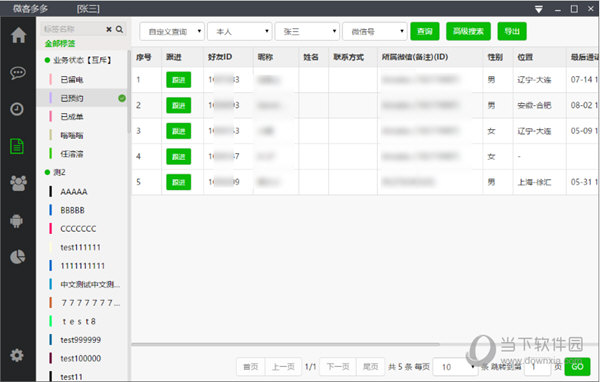Open the 本人 dropdown

[x=240, y=31]
